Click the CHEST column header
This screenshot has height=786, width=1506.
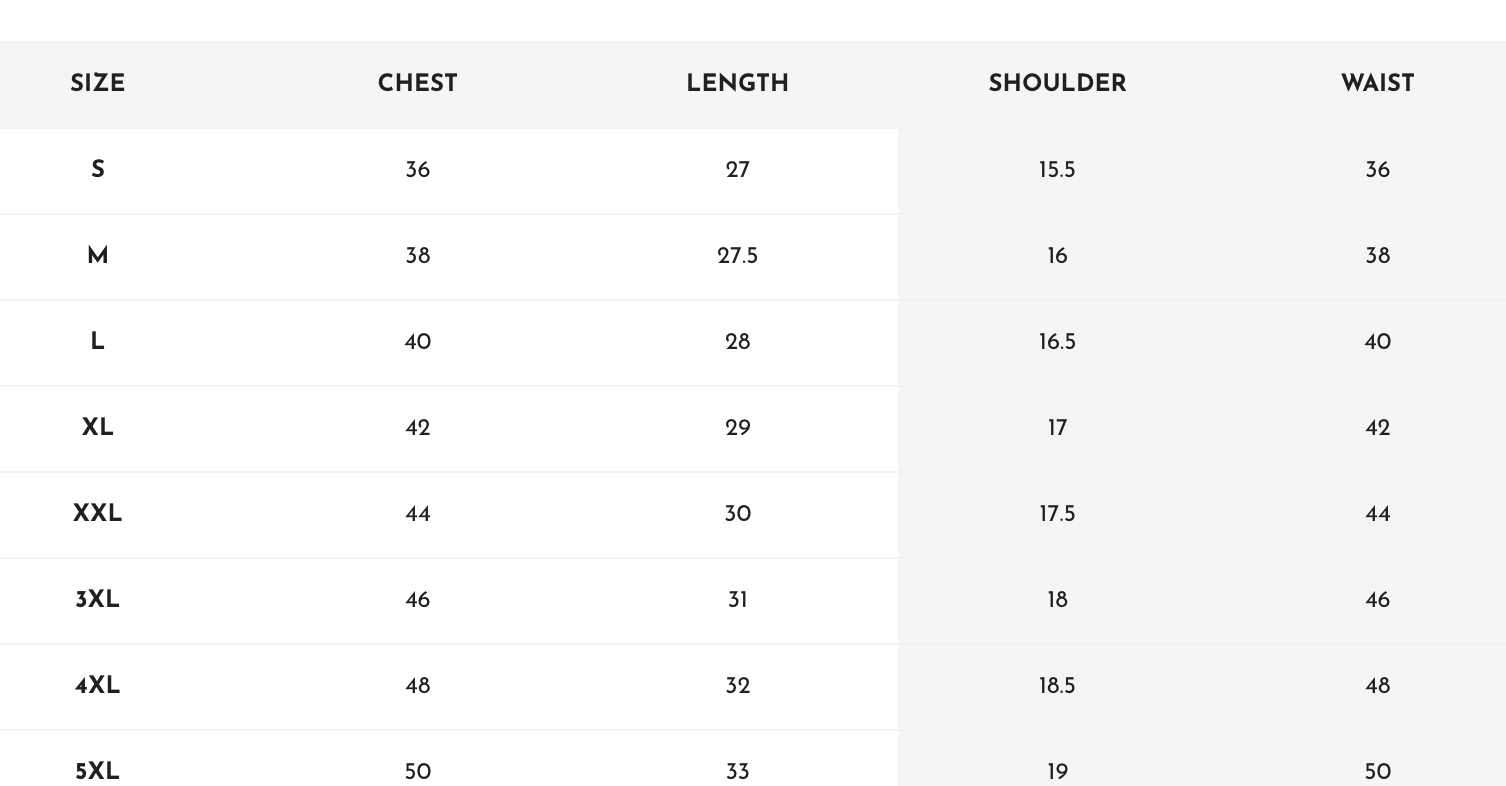coord(418,83)
